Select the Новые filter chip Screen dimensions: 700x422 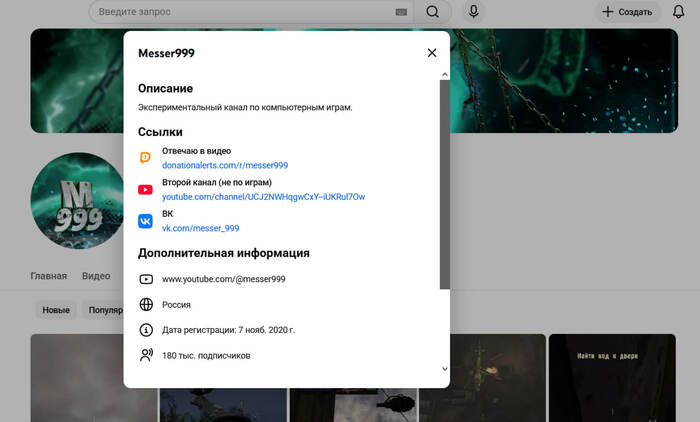point(56,310)
